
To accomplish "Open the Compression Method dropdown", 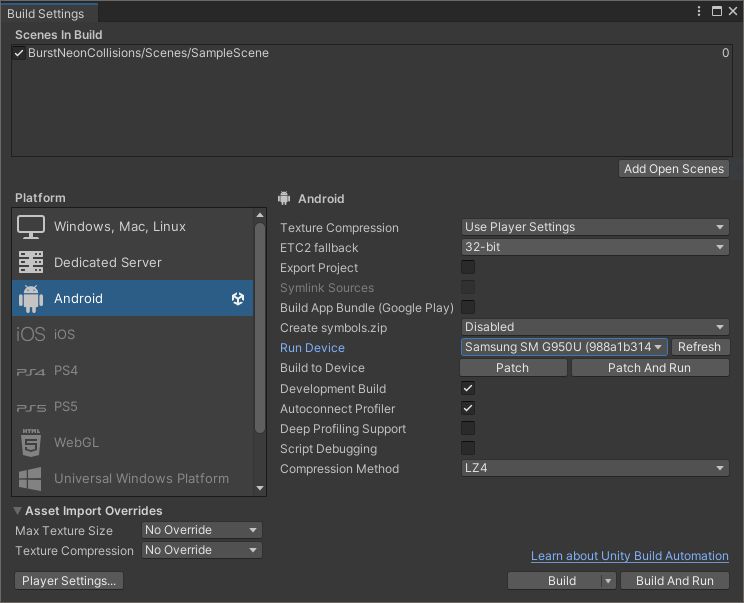I will (x=595, y=468).
